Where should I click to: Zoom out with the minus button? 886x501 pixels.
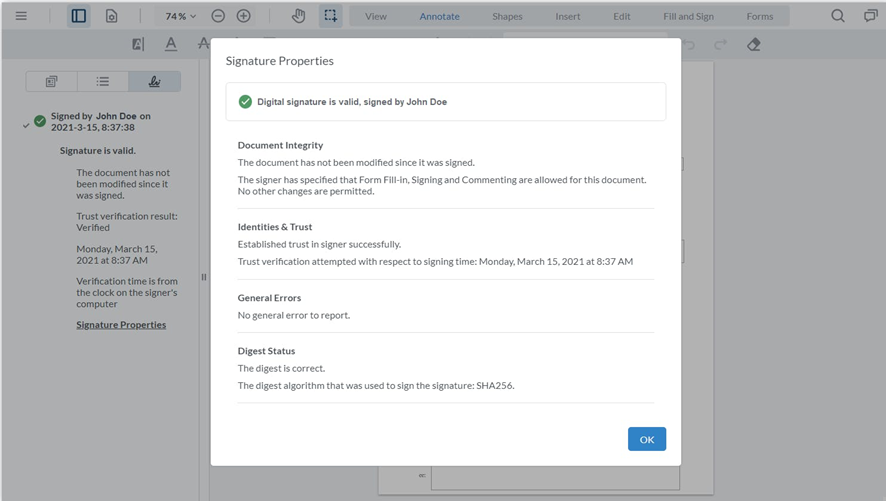click(218, 16)
